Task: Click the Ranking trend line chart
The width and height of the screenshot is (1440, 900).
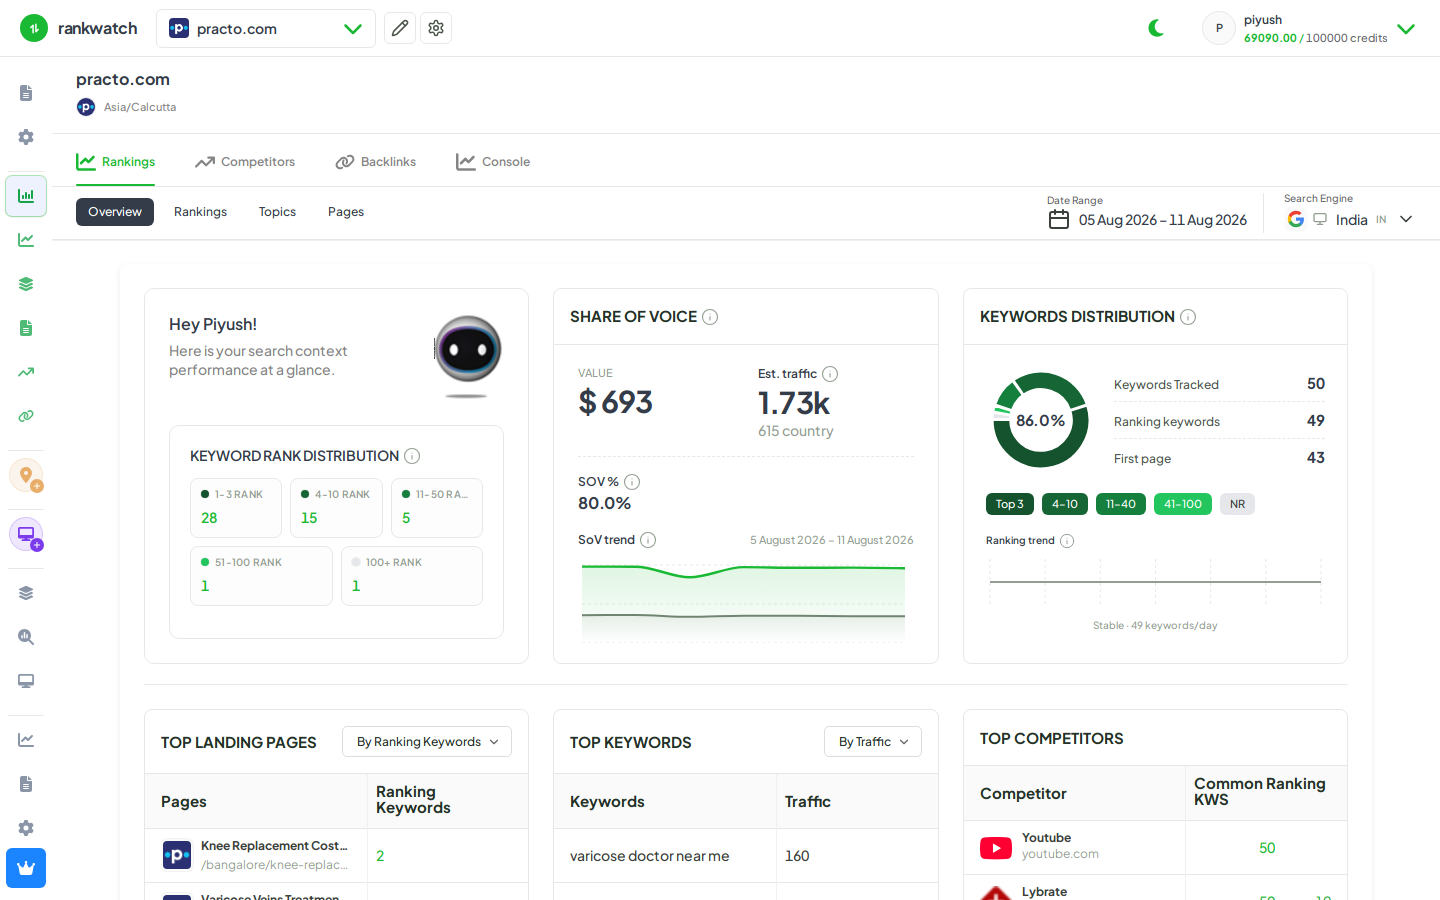Action: point(1155,582)
